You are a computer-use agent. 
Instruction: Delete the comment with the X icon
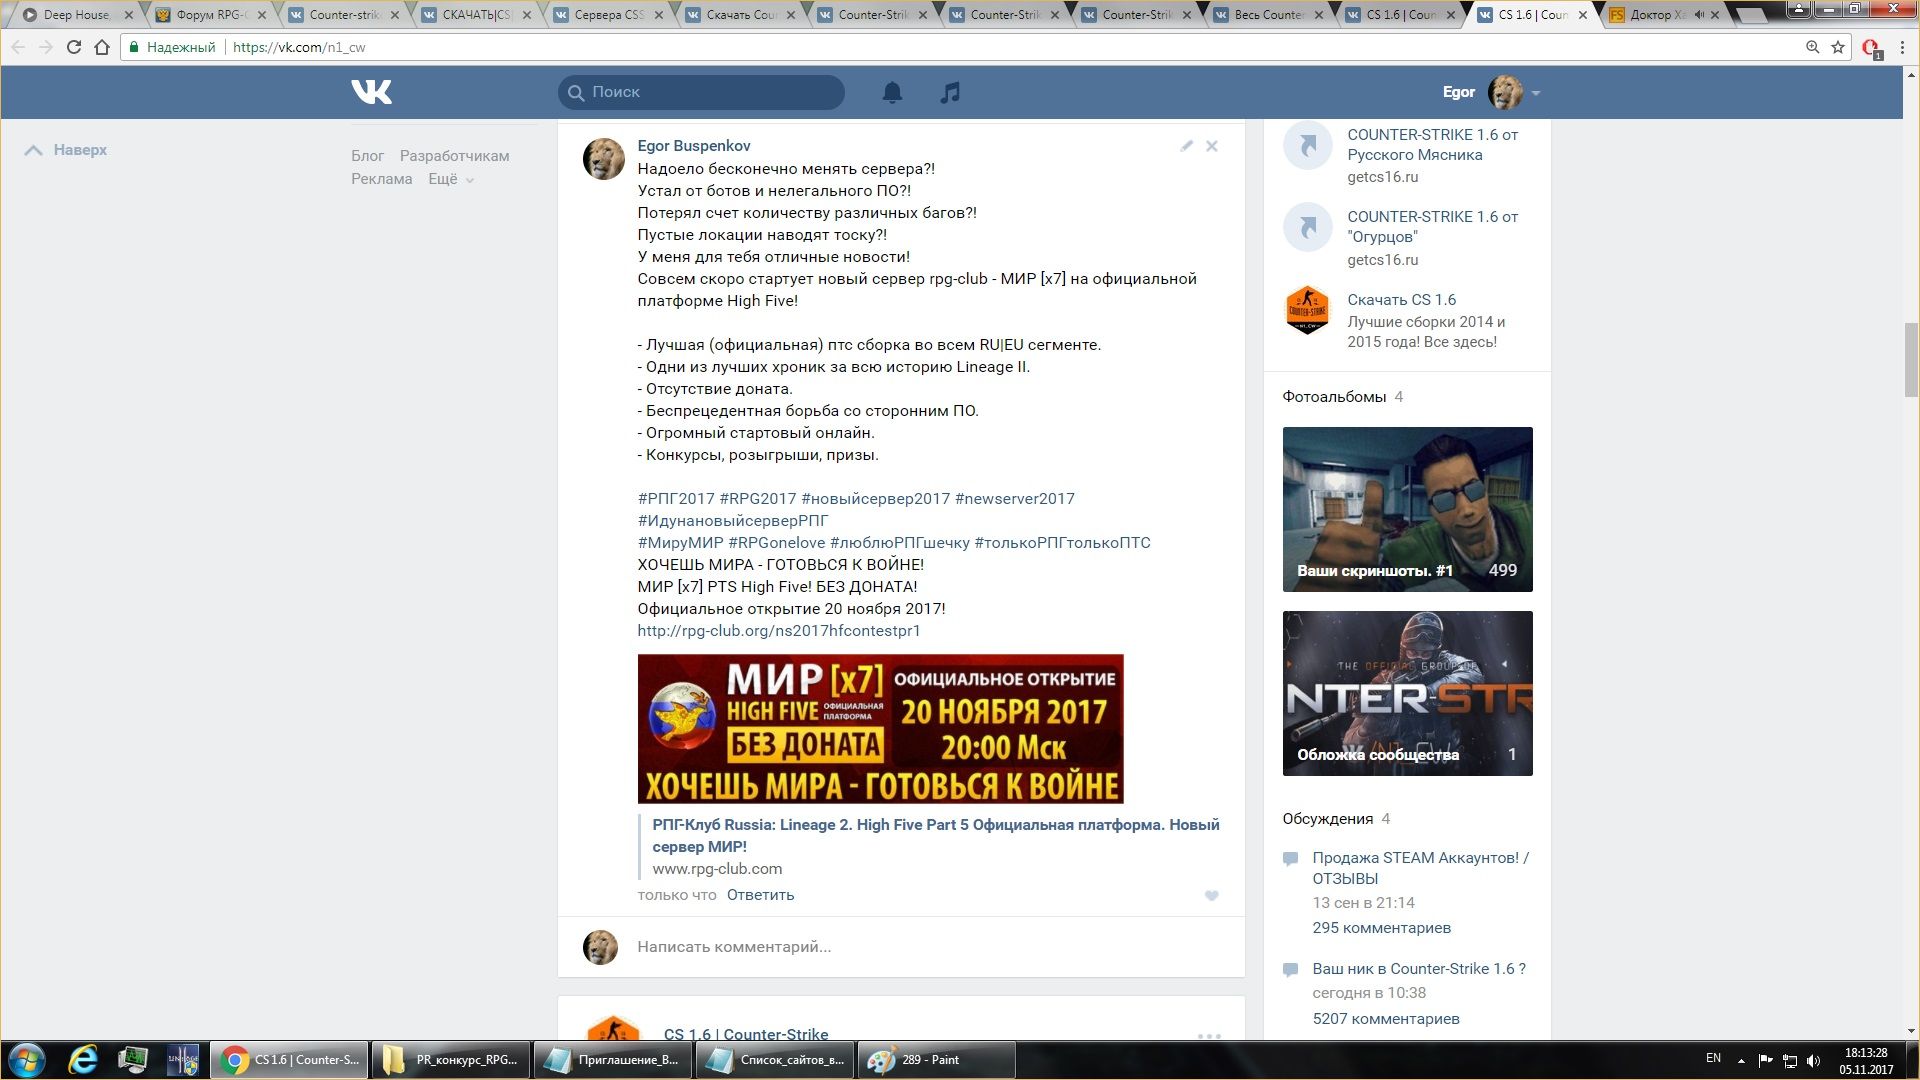point(1211,146)
